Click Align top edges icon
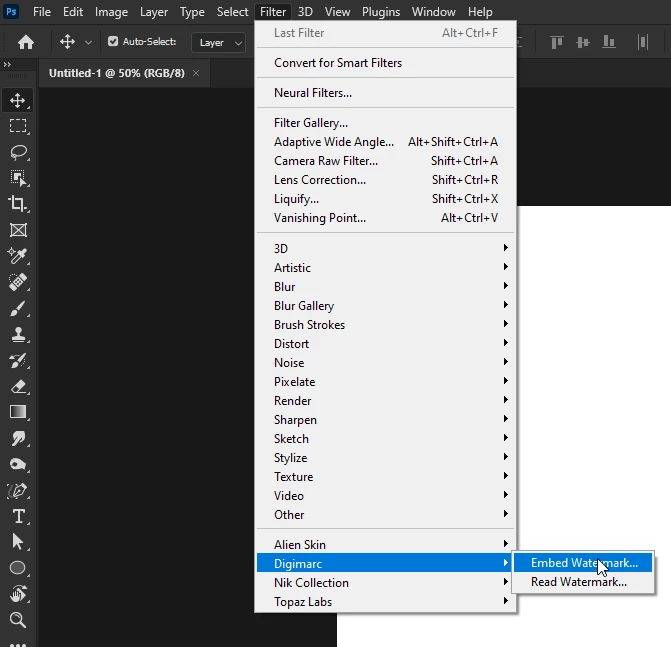The image size is (671, 647). tap(556, 42)
